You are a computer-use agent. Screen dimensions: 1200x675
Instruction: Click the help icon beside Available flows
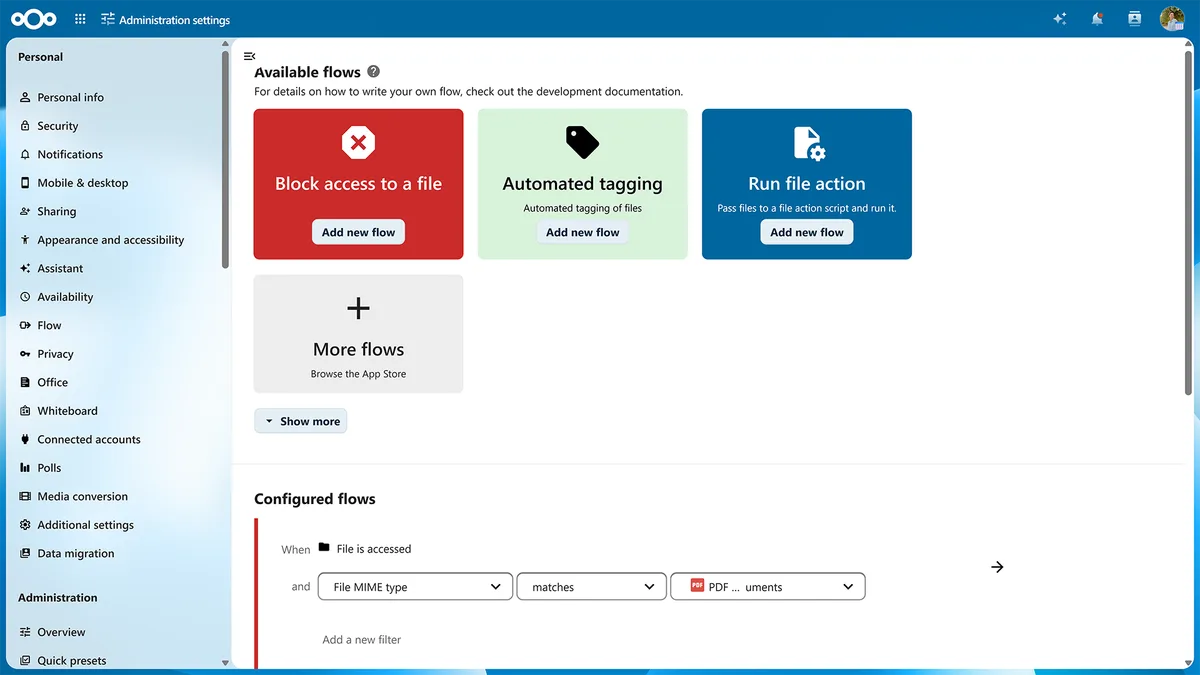373,71
